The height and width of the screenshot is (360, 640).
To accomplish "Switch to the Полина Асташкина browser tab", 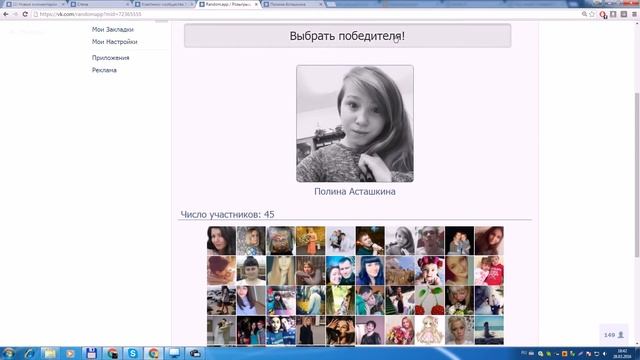I will (x=293, y=4).
